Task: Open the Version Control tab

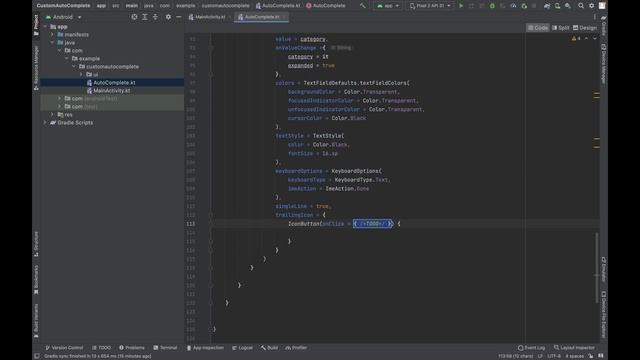Action: [64, 348]
